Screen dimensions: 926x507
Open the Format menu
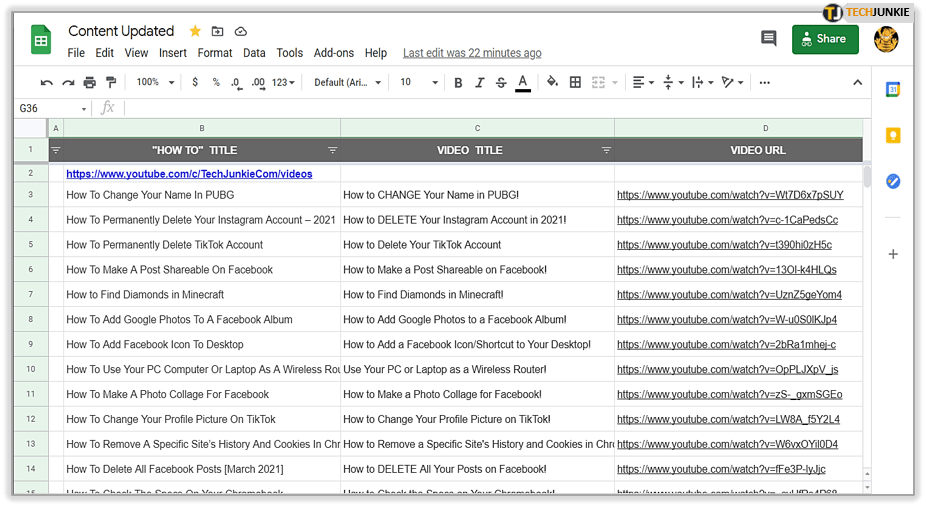point(215,53)
